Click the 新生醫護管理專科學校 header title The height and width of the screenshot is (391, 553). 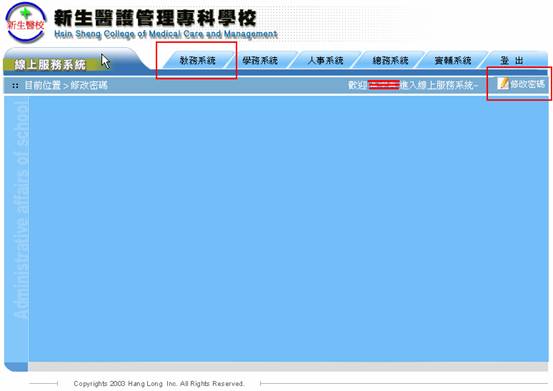155,18
